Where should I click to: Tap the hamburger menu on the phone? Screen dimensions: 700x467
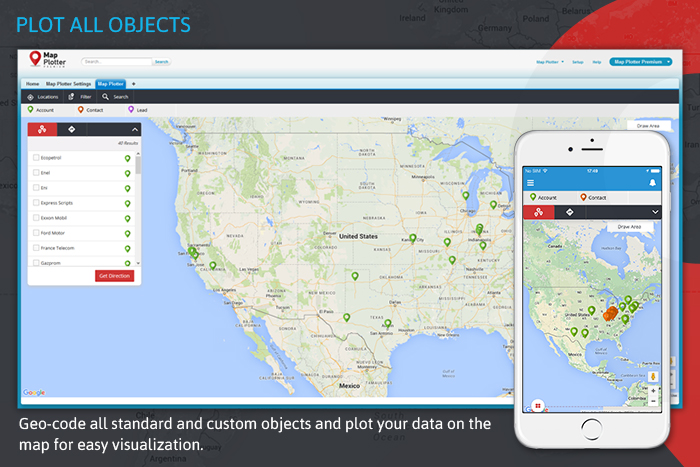click(x=531, y=183)
